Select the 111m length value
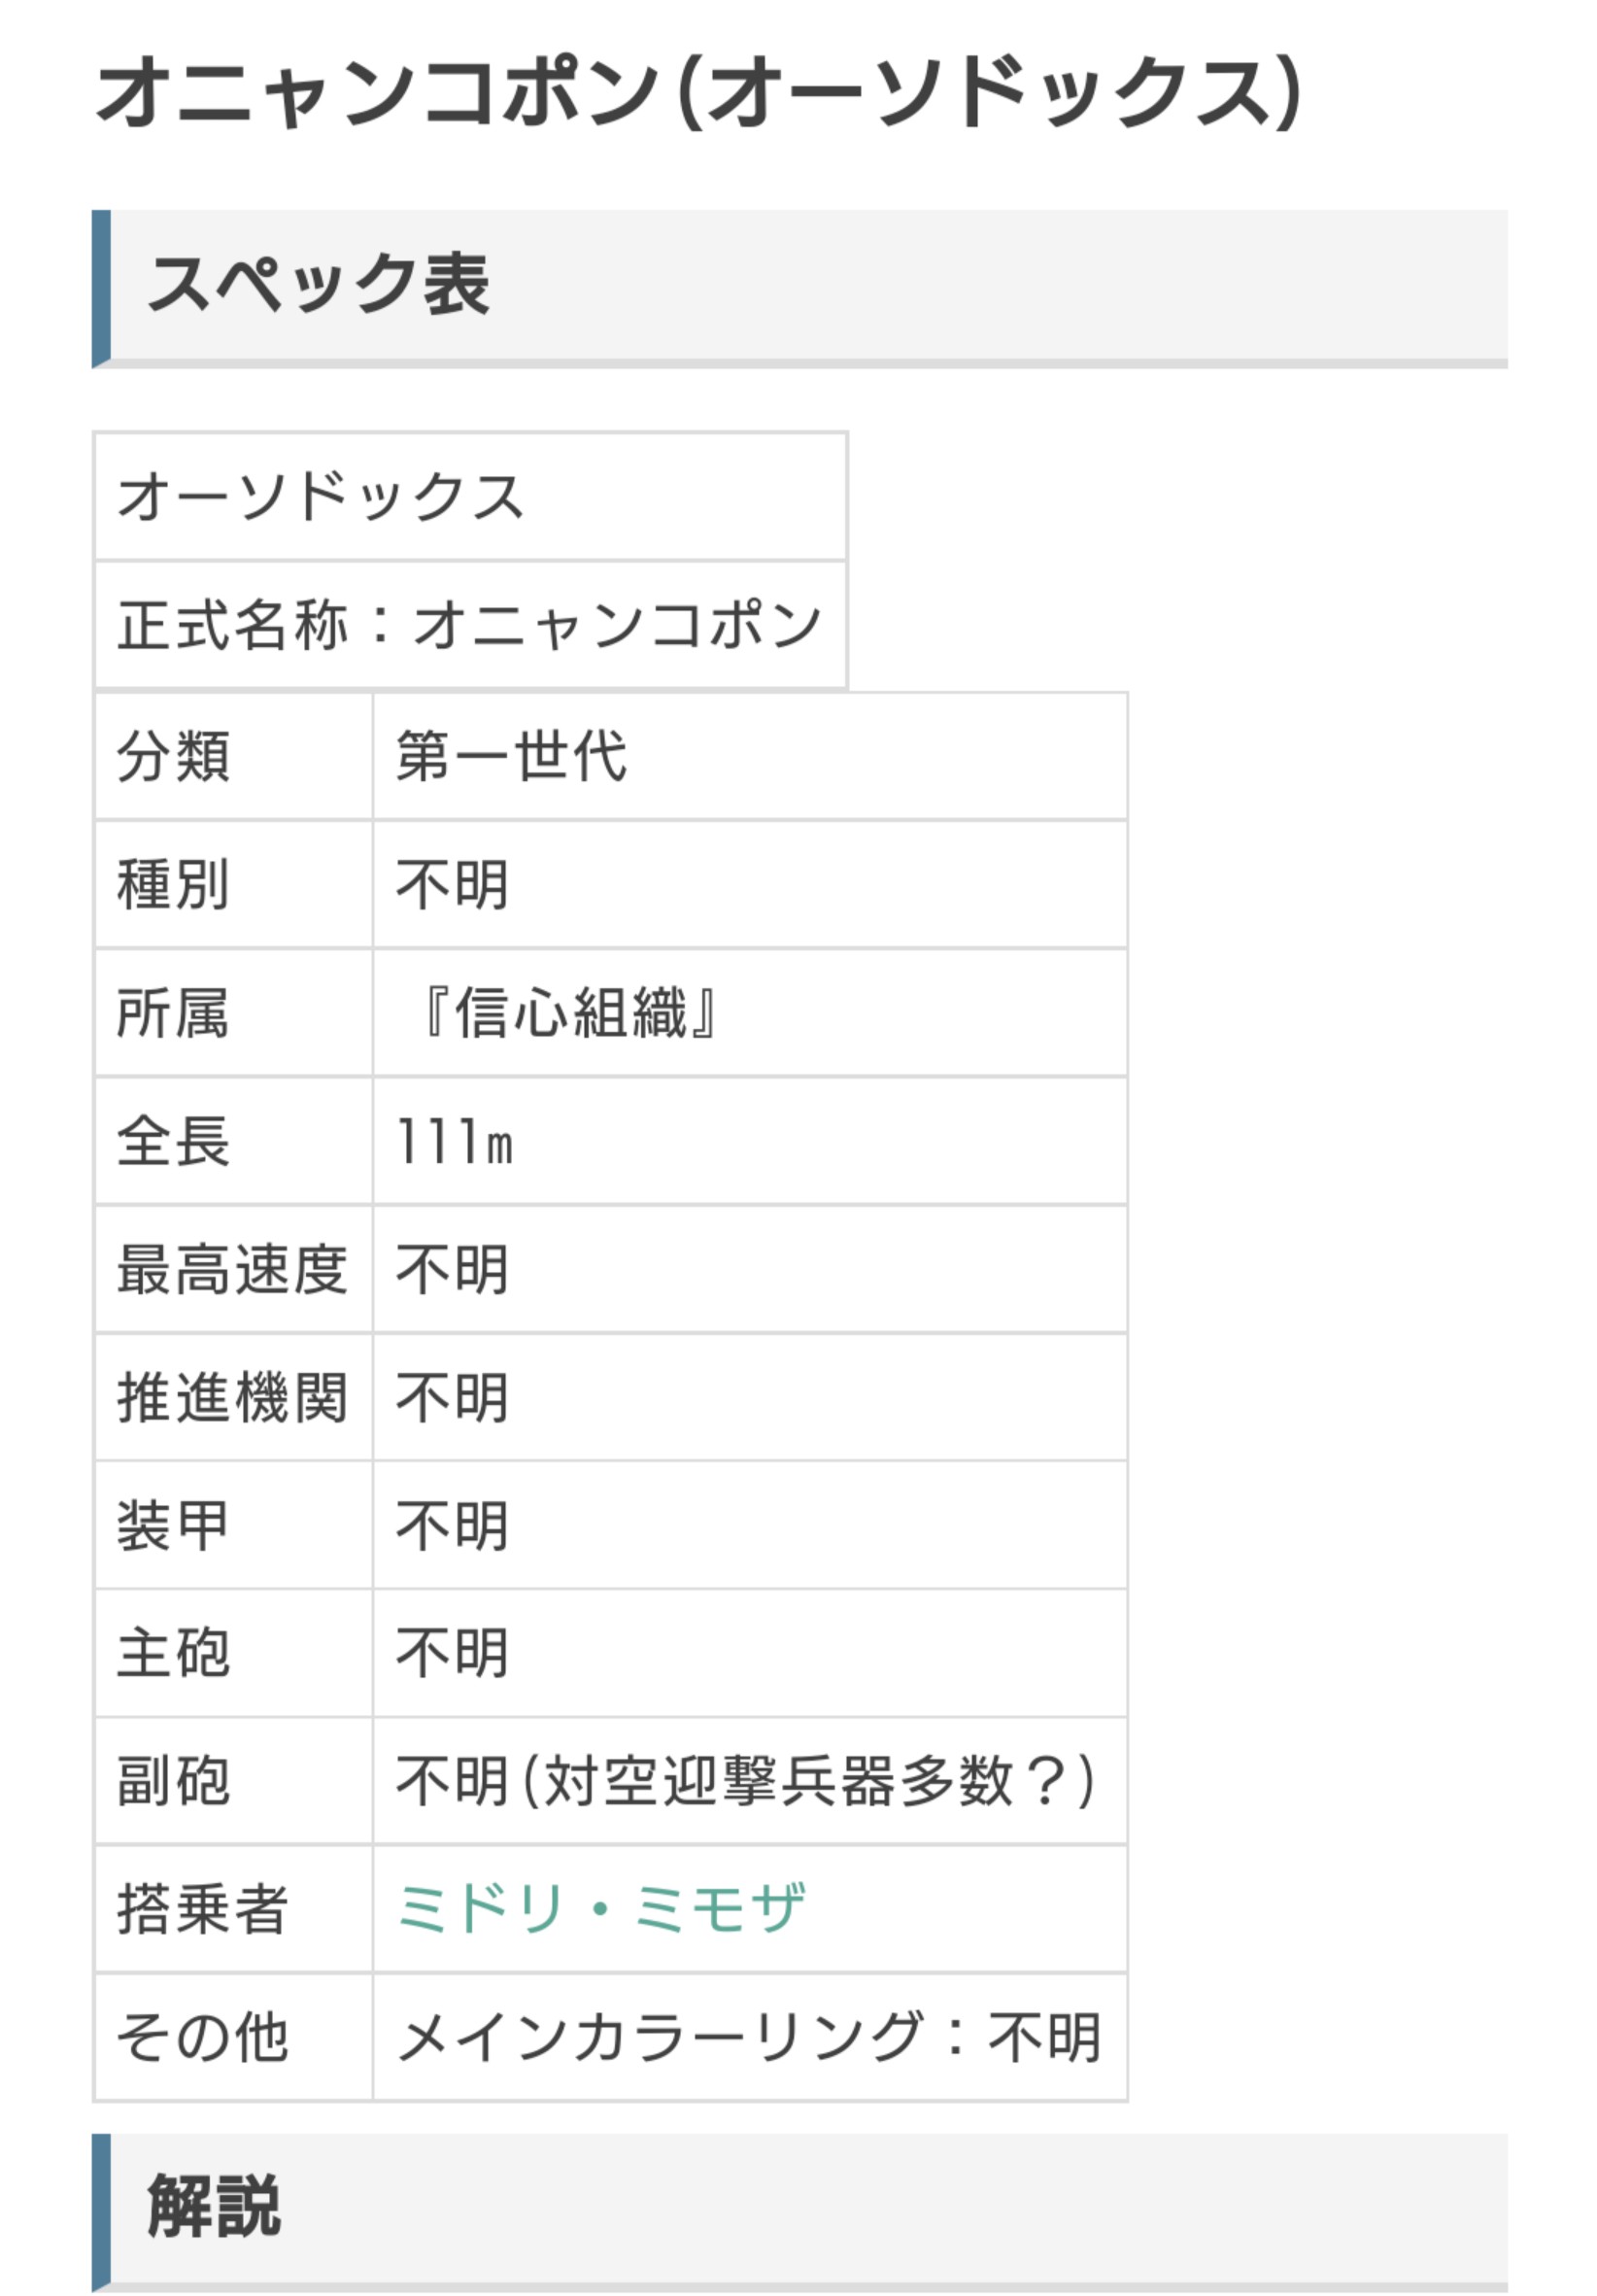 (x=455, y=1141)
